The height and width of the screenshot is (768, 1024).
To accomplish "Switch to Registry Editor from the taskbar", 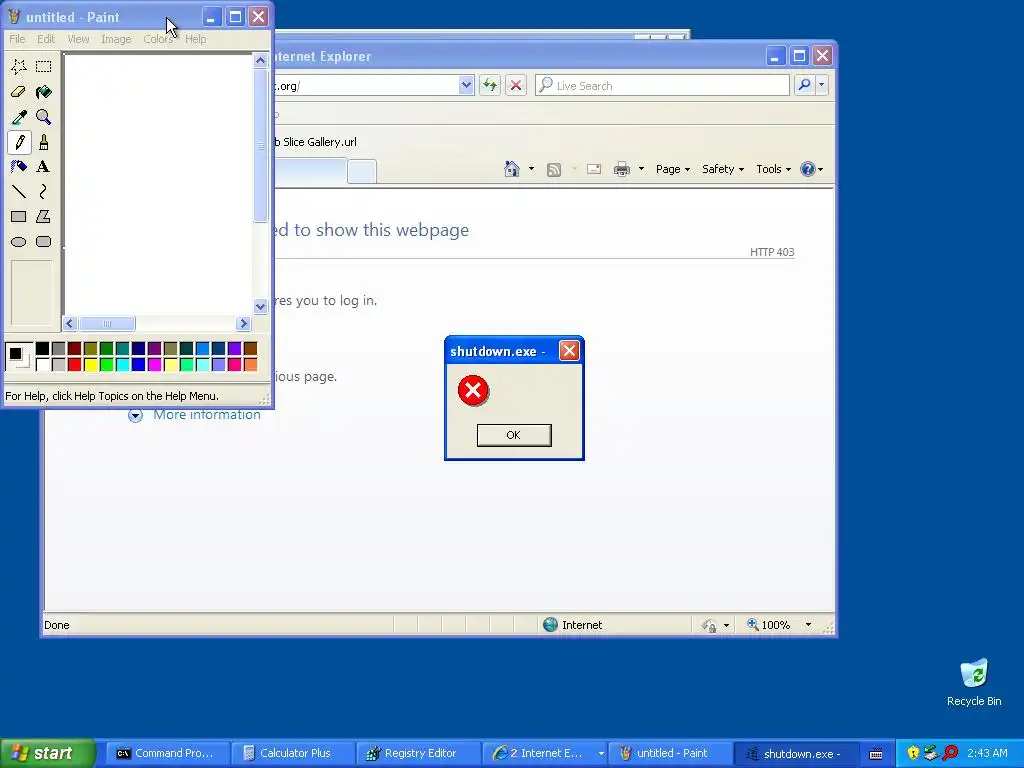I will point(419,753).
